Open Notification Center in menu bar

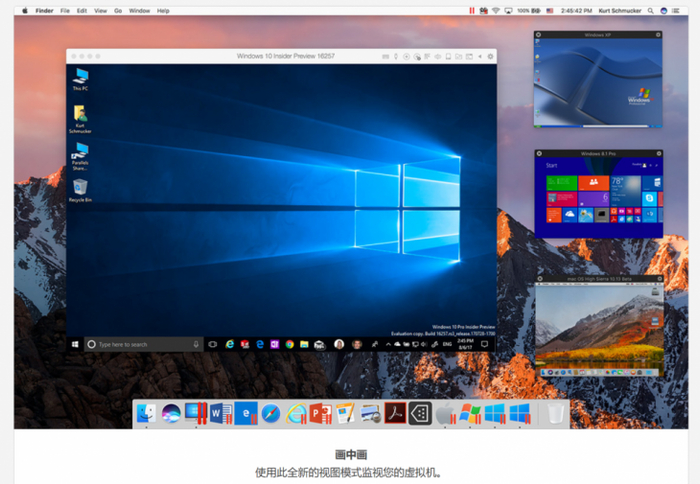676,10
